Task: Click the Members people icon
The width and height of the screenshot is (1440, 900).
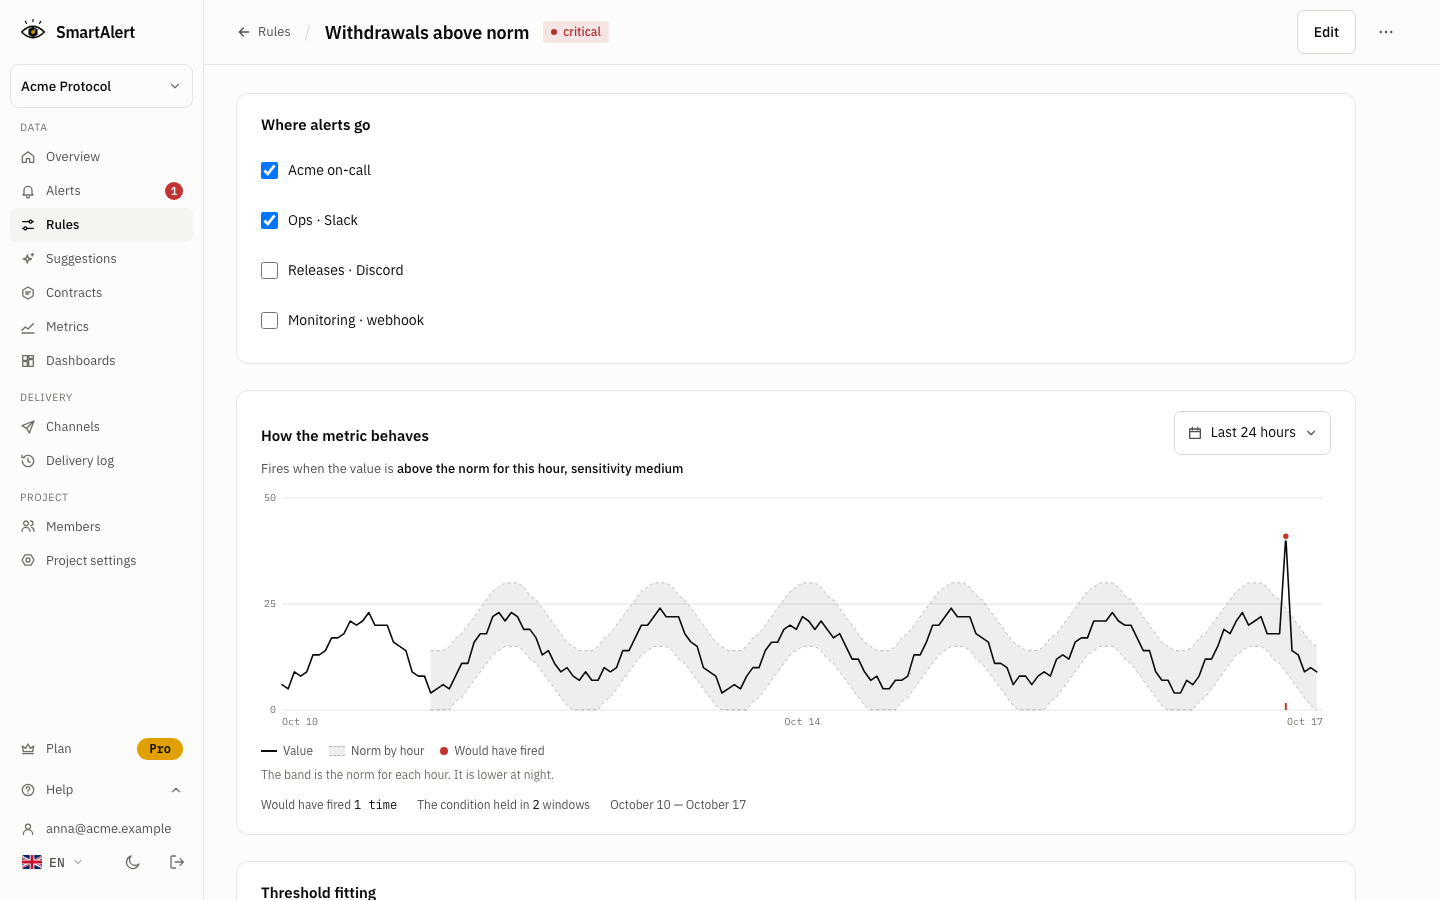Action: pyautogui.click(x=28, y=527)
